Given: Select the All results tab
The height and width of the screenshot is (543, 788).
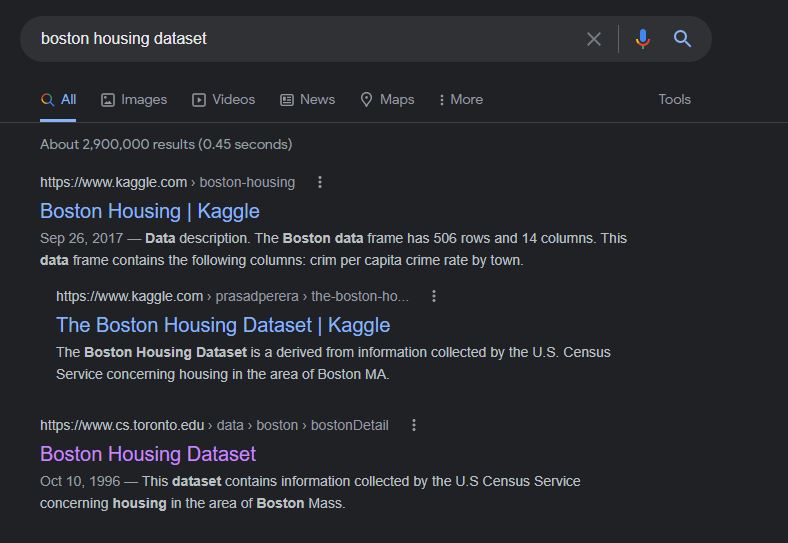Looking at the screenshot, I should coord(59,100).
